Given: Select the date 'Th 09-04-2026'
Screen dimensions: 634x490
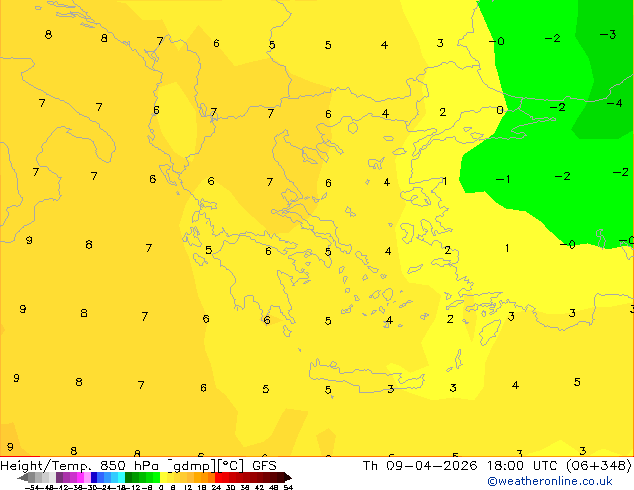Looking at the screenshot, I should (420, 466).
